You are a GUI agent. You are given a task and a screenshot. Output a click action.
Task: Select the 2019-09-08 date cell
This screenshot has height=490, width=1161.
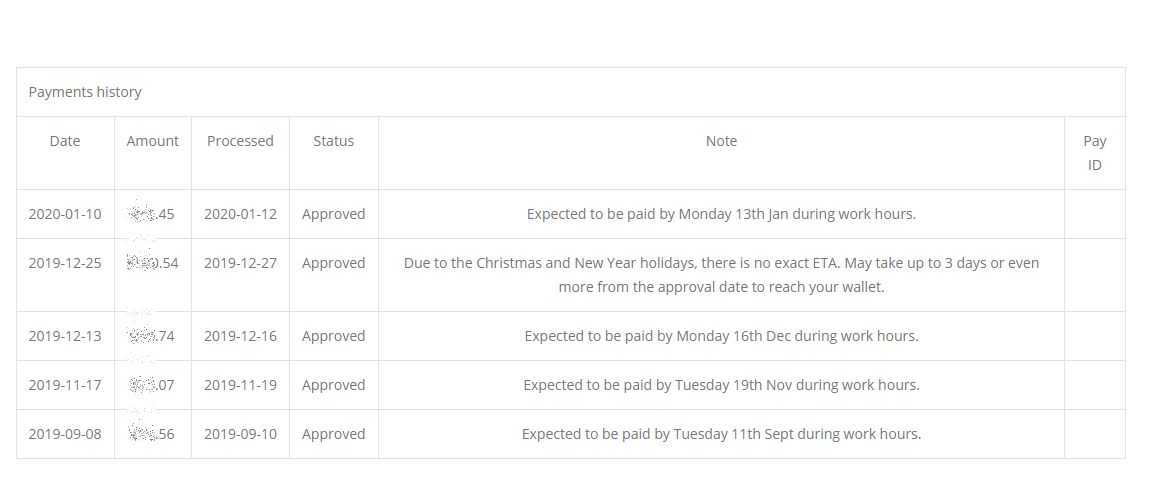coord(65,434)
